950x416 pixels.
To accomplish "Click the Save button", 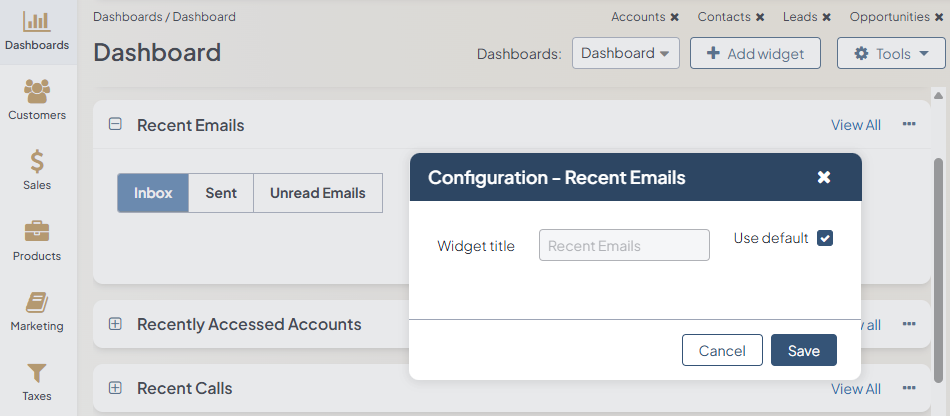I will click(x=803, y=350).
